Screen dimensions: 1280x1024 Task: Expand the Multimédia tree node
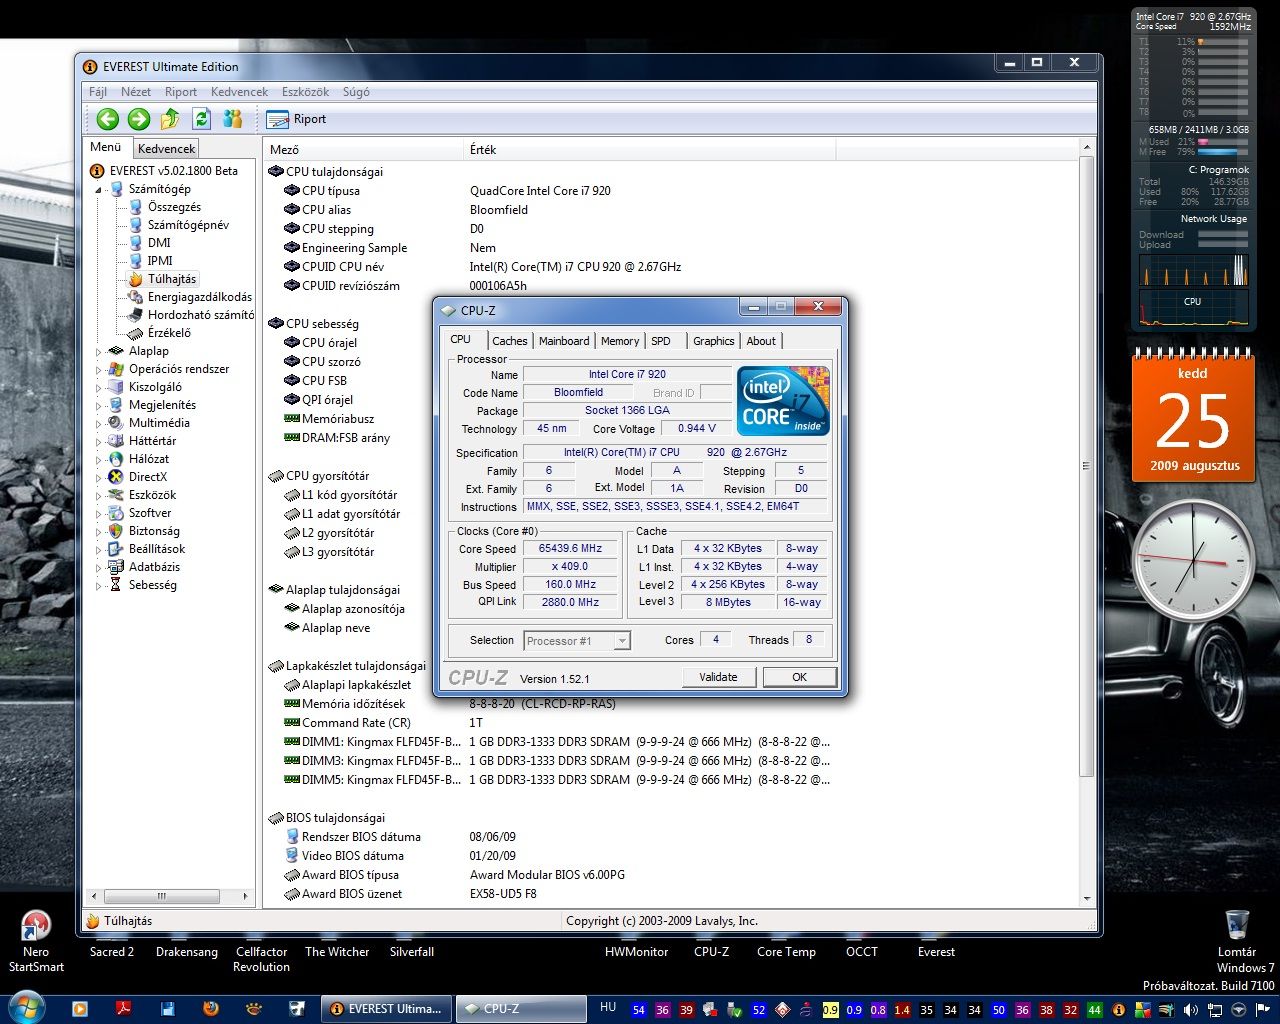pos(99,423)
